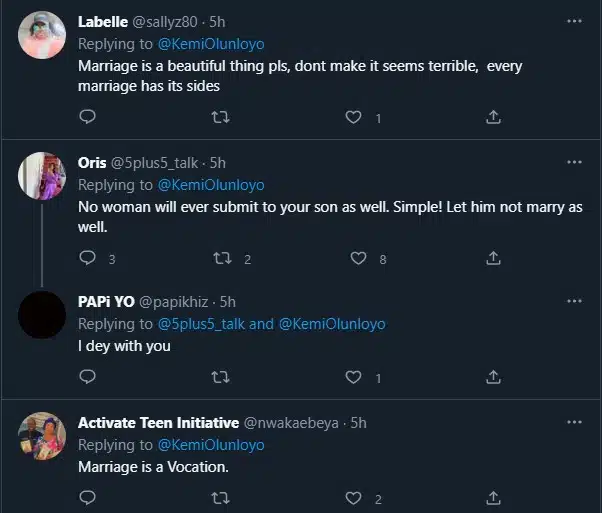Image resolution: width=602 pixels, height=513 pixels.
Task: Open more options on PAPi YO's tweet
Action: [x=574, y=301]
